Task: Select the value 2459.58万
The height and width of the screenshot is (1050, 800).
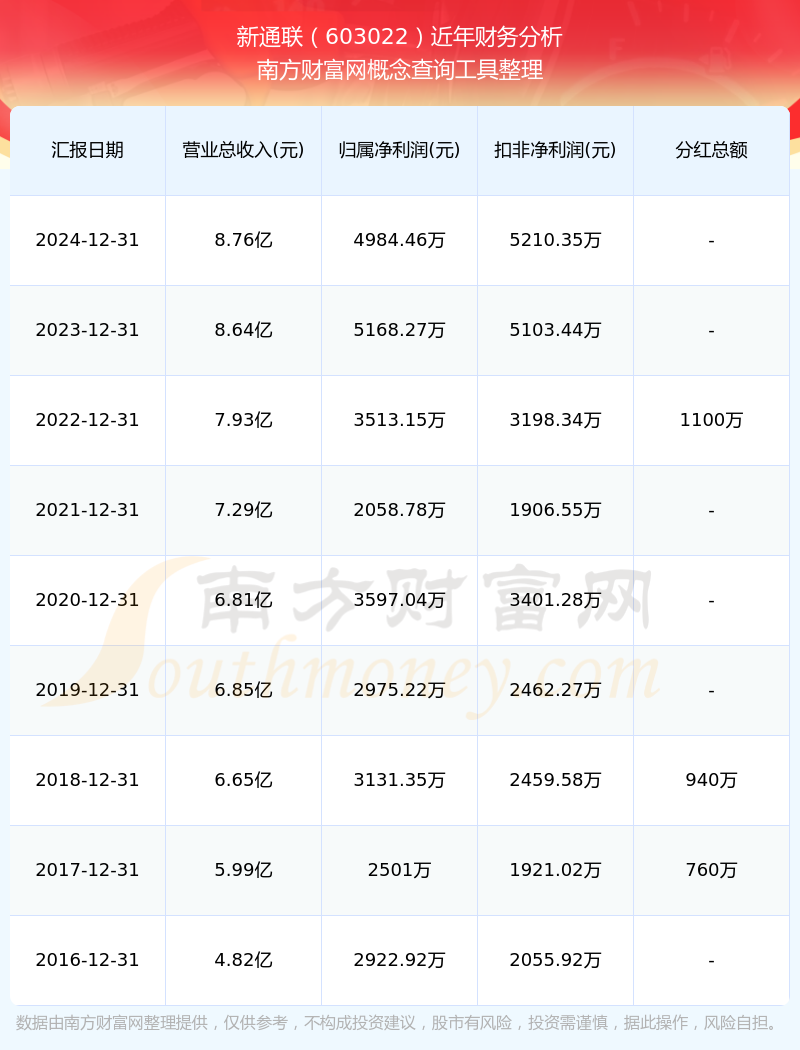Action: pos(555,780)
